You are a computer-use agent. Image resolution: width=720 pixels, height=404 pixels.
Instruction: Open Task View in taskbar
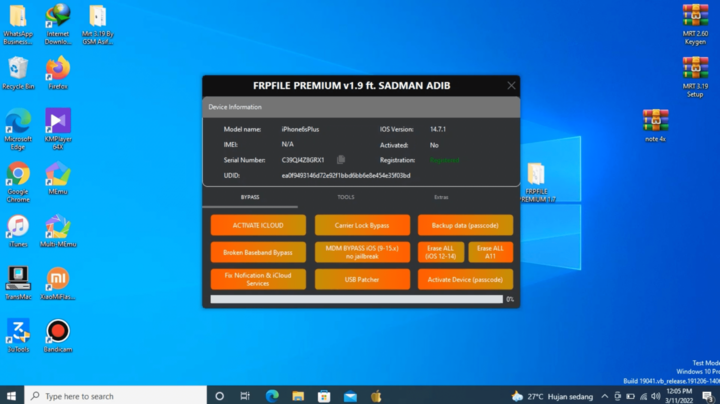coord(245,396)
